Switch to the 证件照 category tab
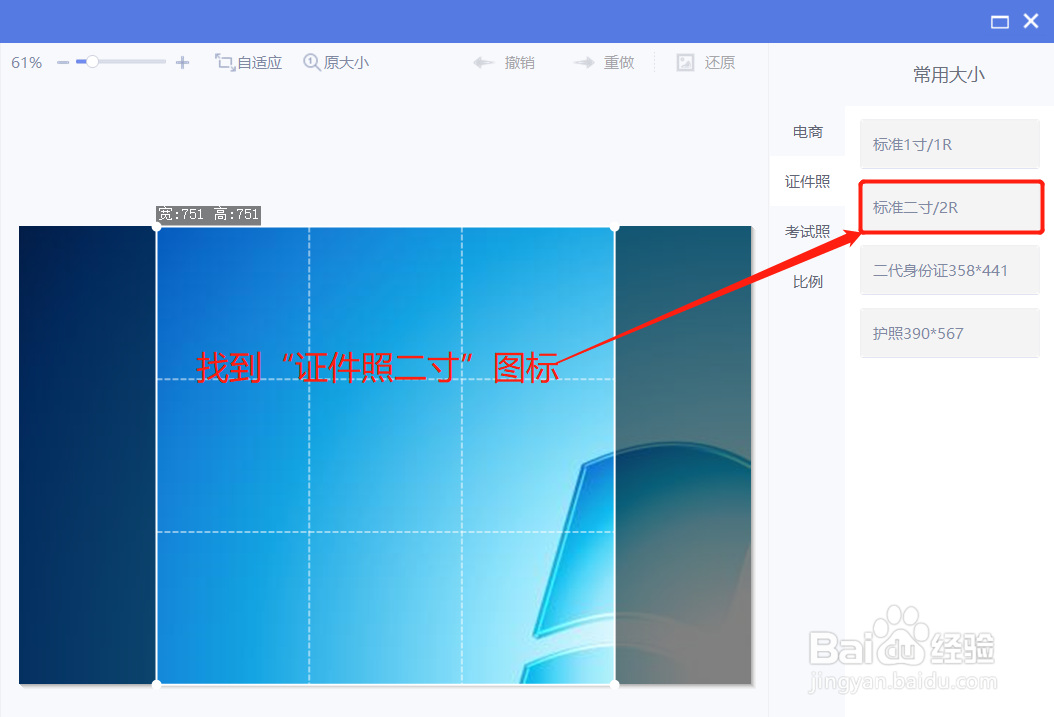1054x717 pixels. tap(808, 181)
